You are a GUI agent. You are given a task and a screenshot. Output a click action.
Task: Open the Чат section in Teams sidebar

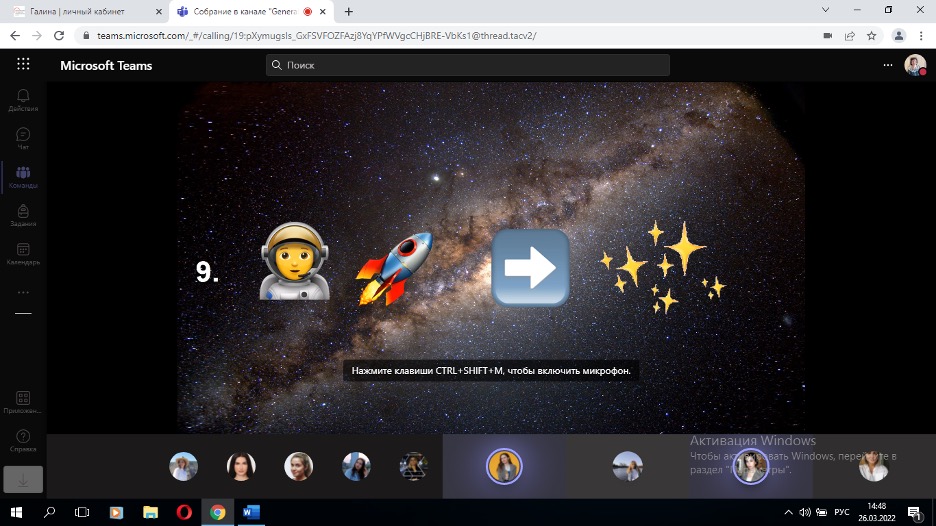point(23,138)
